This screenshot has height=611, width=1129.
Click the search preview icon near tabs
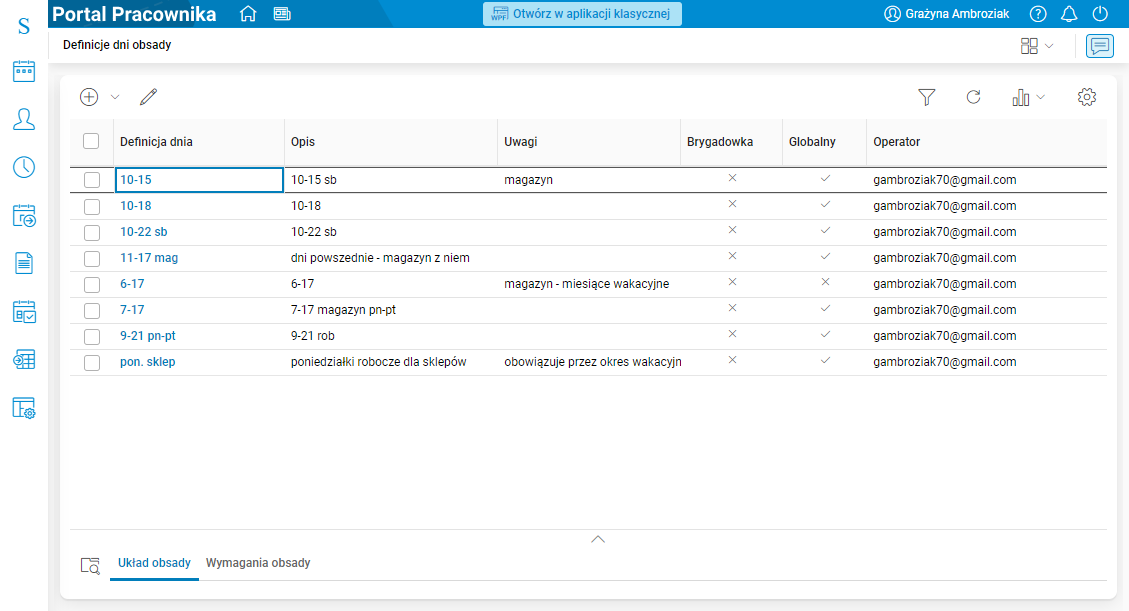(x=90, y=566)
